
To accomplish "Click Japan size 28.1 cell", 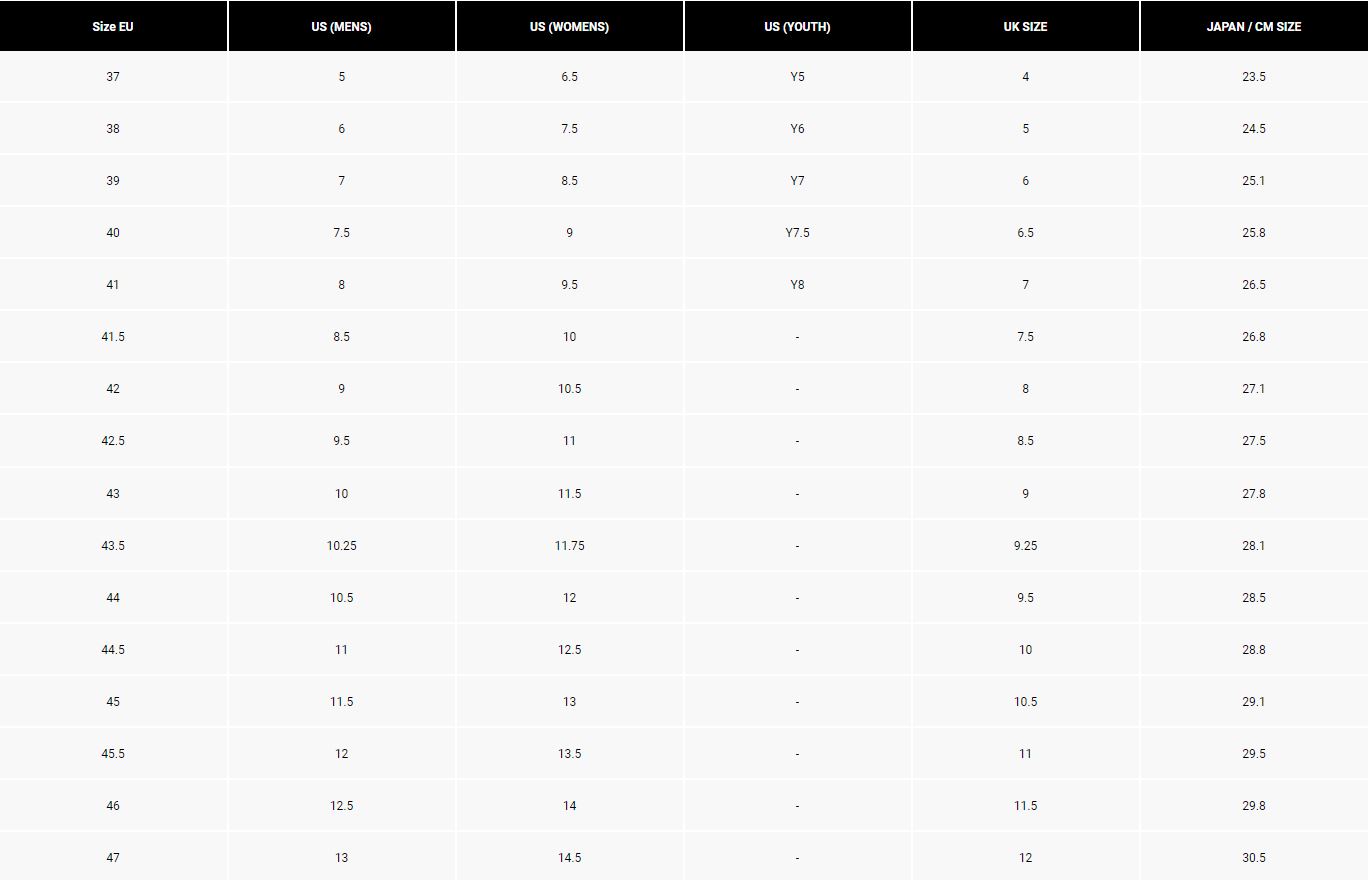I will pyautogui.click(x=1253, y=546).
